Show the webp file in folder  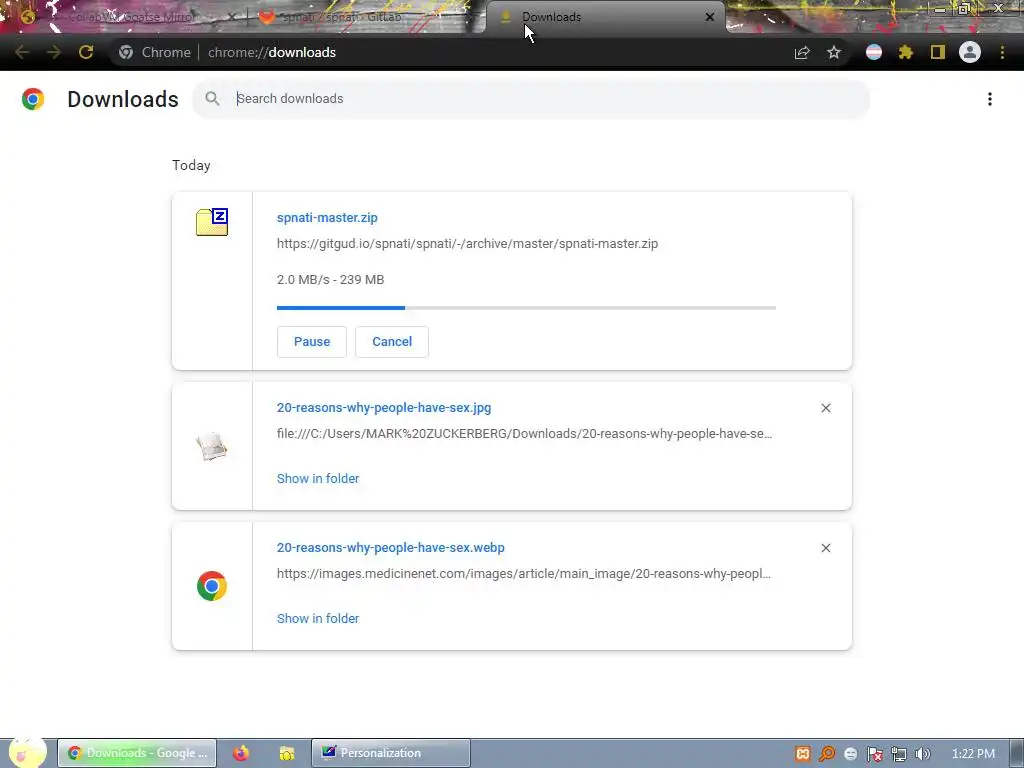(318, 618)
